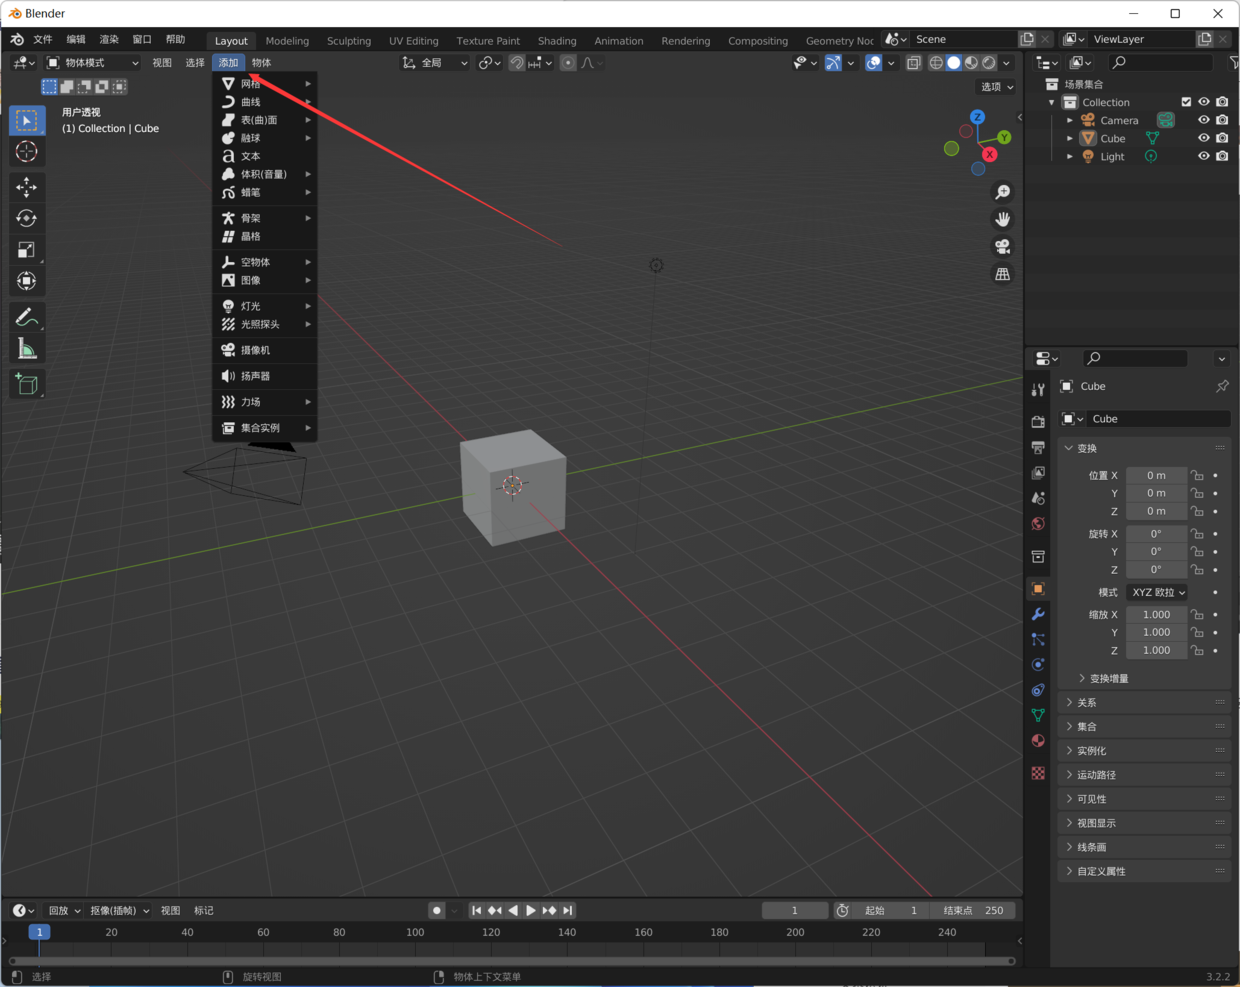Toggle the Location X lock icon
The image size is (1240, 987).
[1197, 475]
